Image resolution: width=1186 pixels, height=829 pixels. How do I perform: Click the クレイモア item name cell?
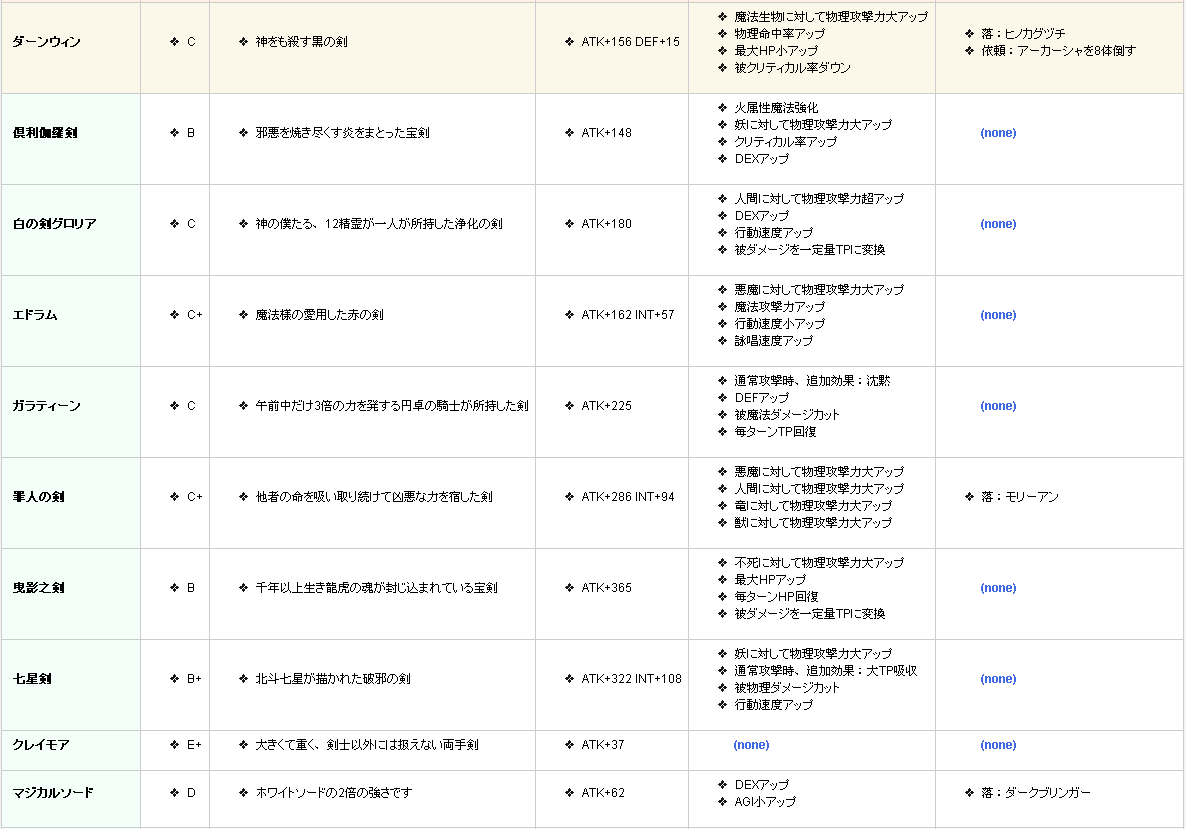pos(40,745)
